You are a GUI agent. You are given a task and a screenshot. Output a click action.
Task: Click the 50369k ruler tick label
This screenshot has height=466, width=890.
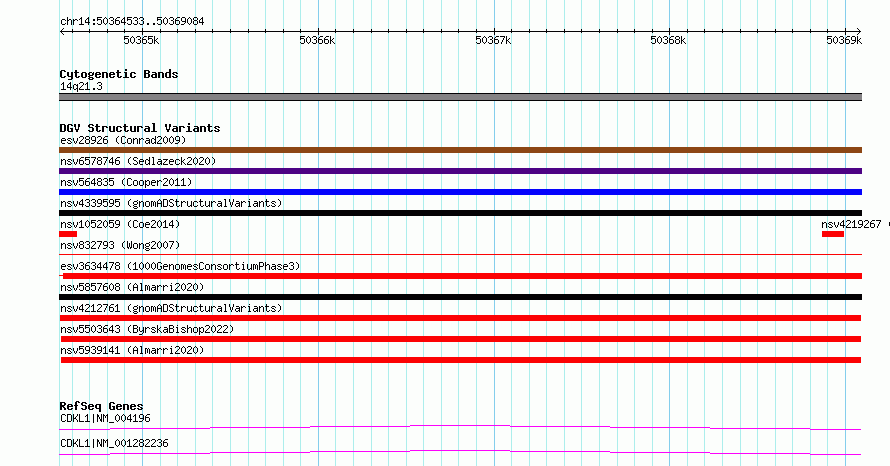[844, 40]
